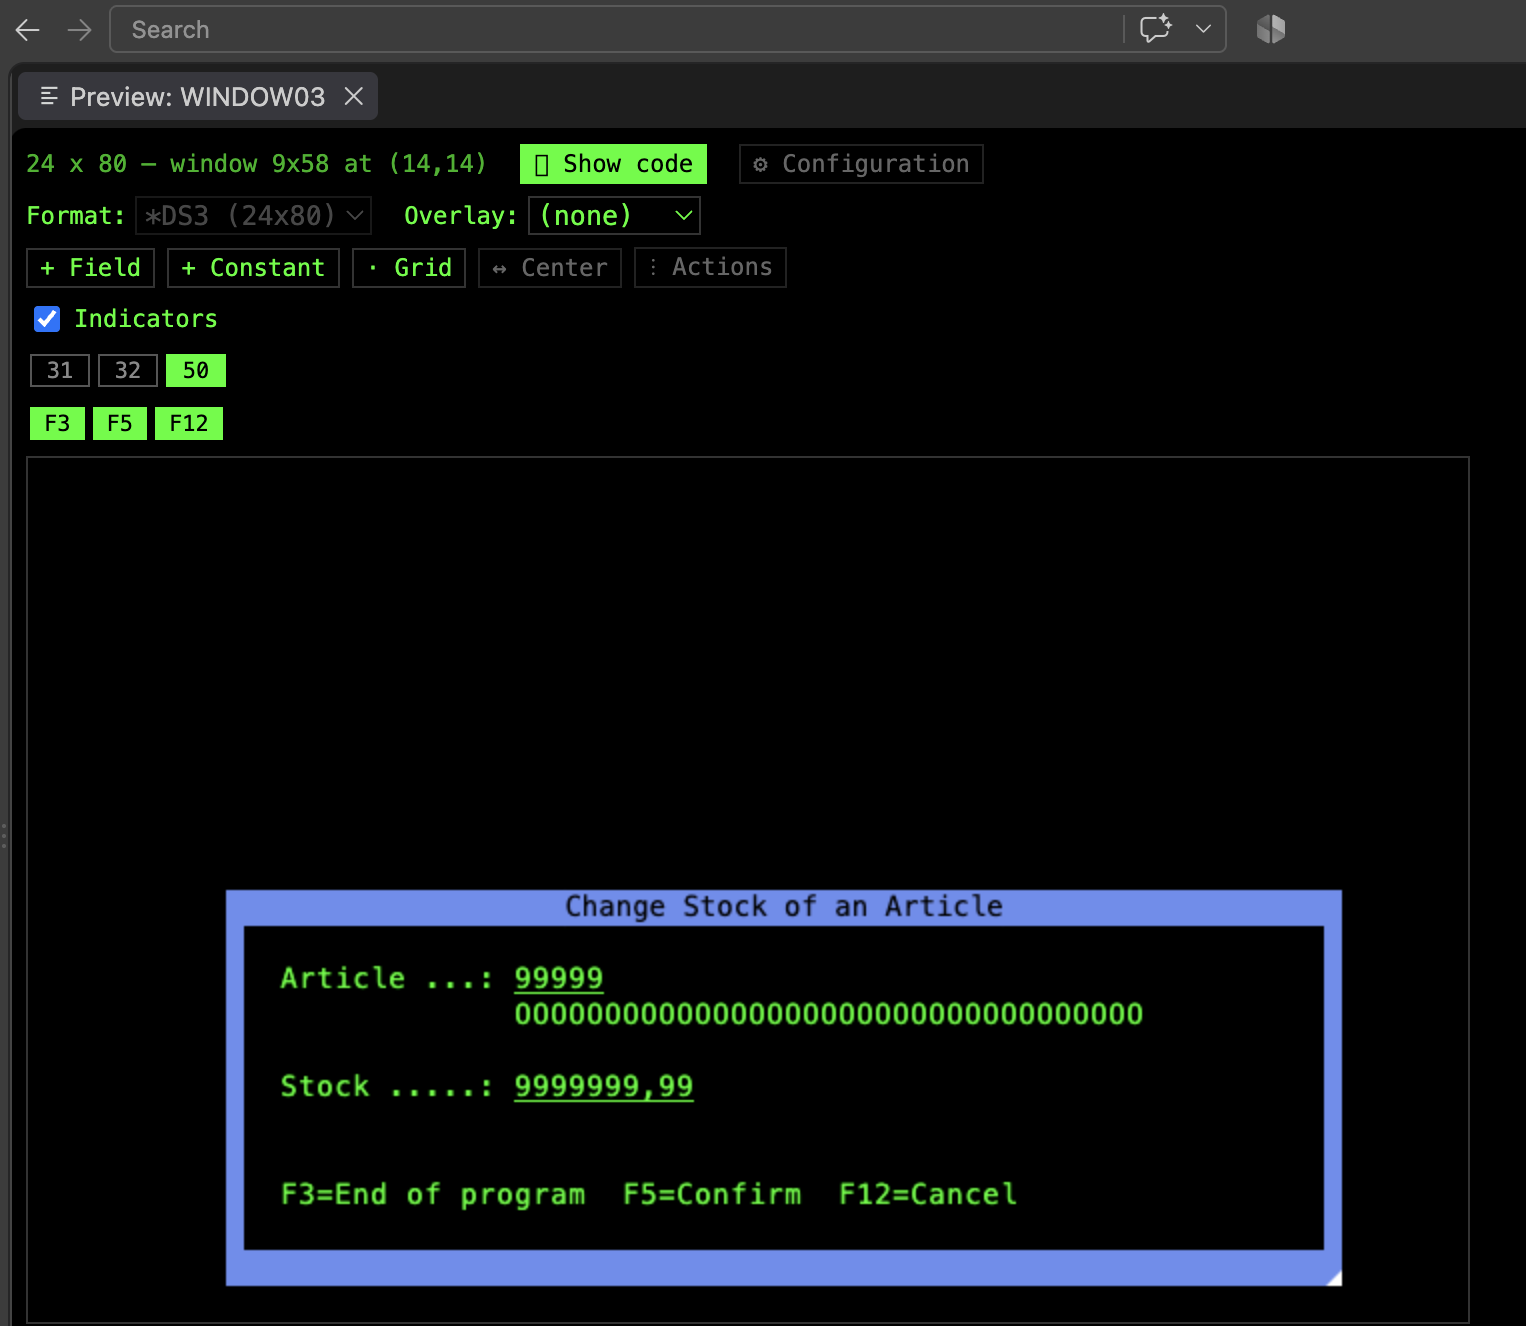Click the 'Change Stock of an Article' title
This screenshot has width=1526, height=1326.
(x=784, y=906)
